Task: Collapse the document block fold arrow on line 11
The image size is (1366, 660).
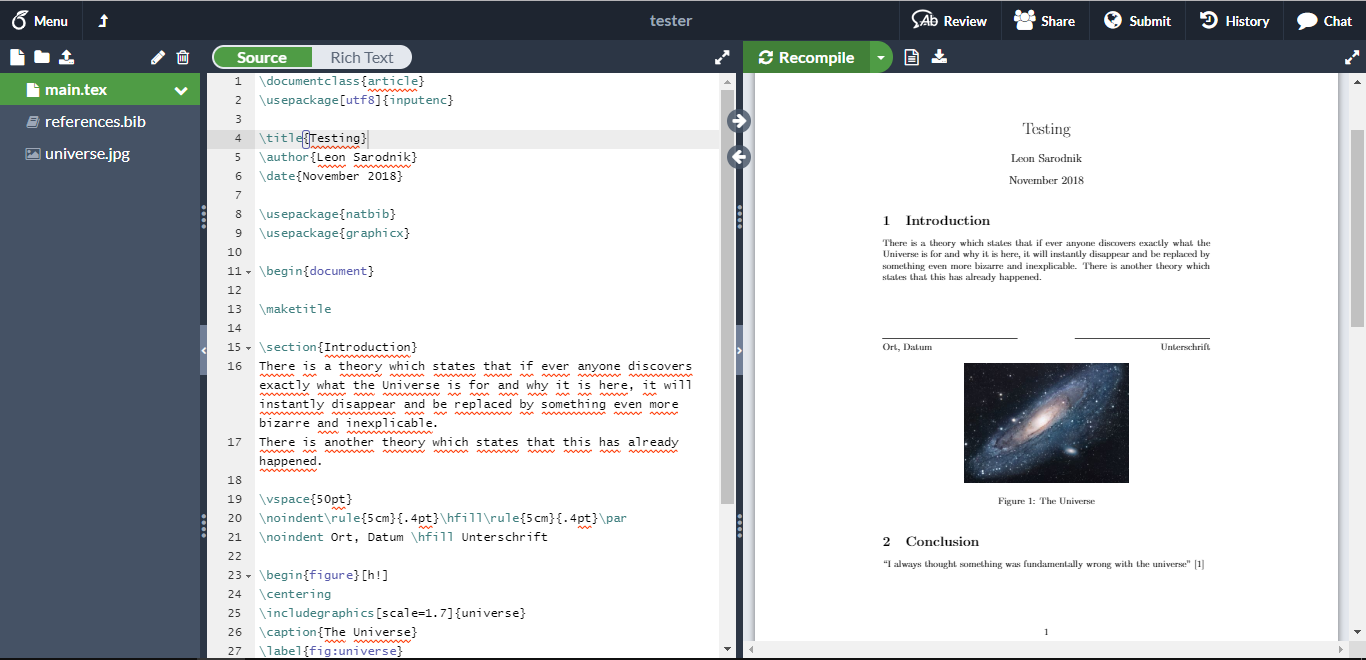Action: coord(248,272)
